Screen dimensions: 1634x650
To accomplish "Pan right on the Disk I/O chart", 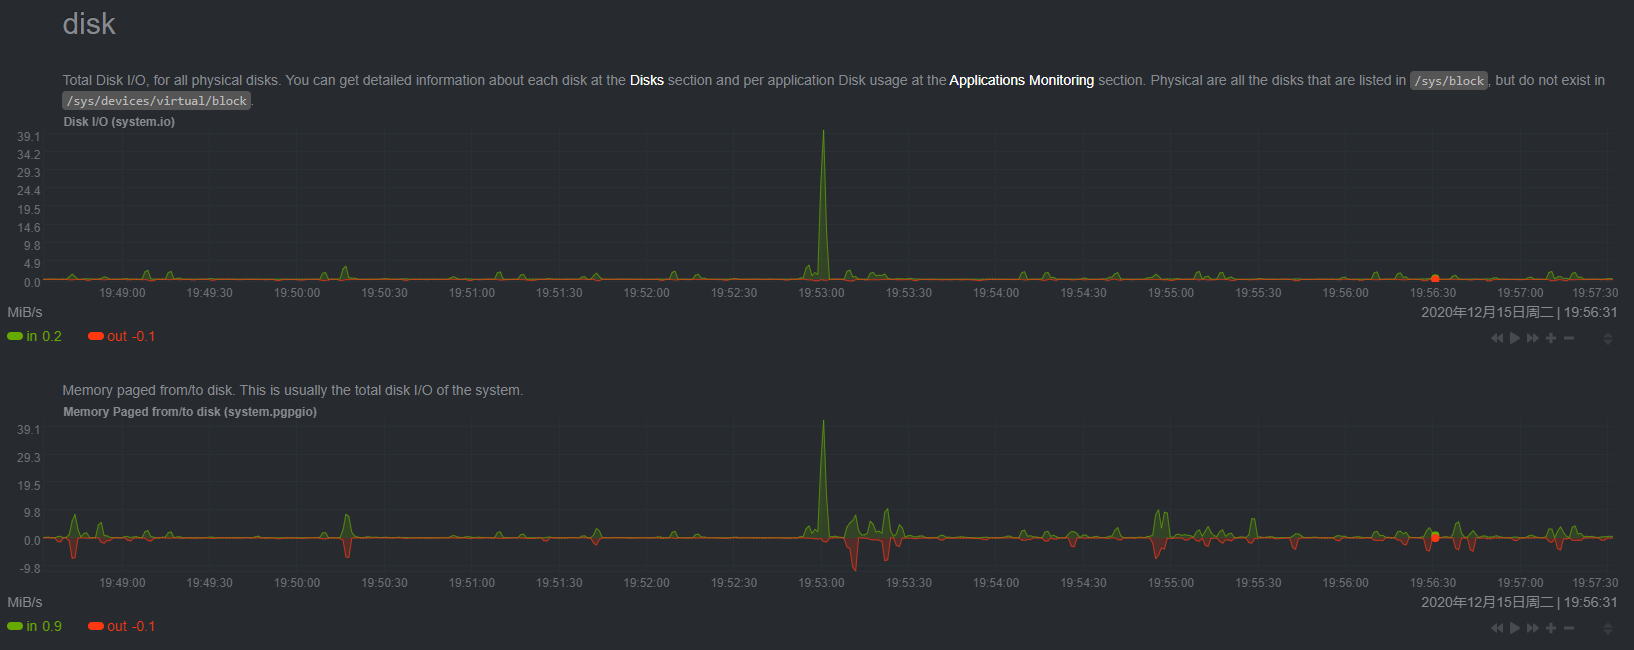I will 1533,338.
